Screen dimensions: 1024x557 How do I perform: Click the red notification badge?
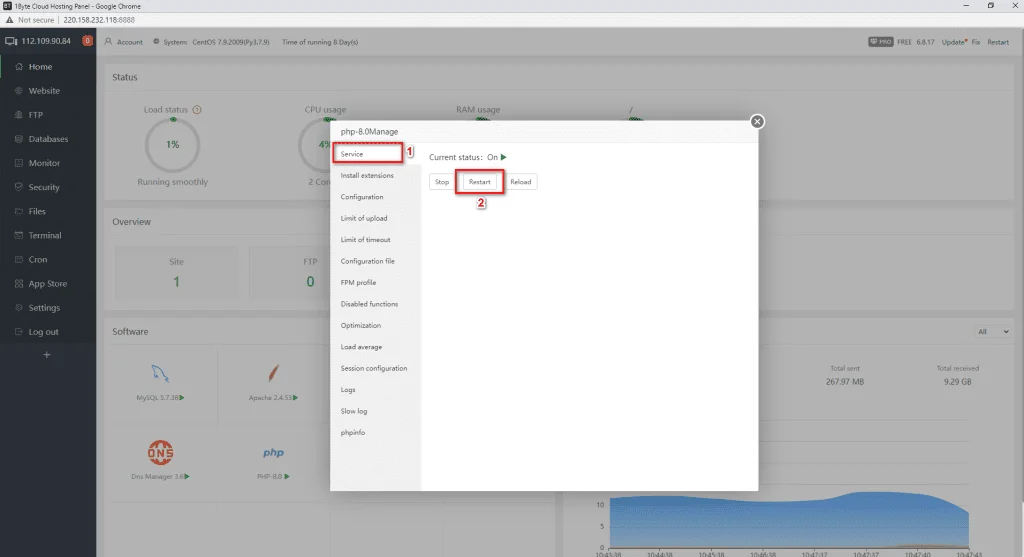(87, 40)
